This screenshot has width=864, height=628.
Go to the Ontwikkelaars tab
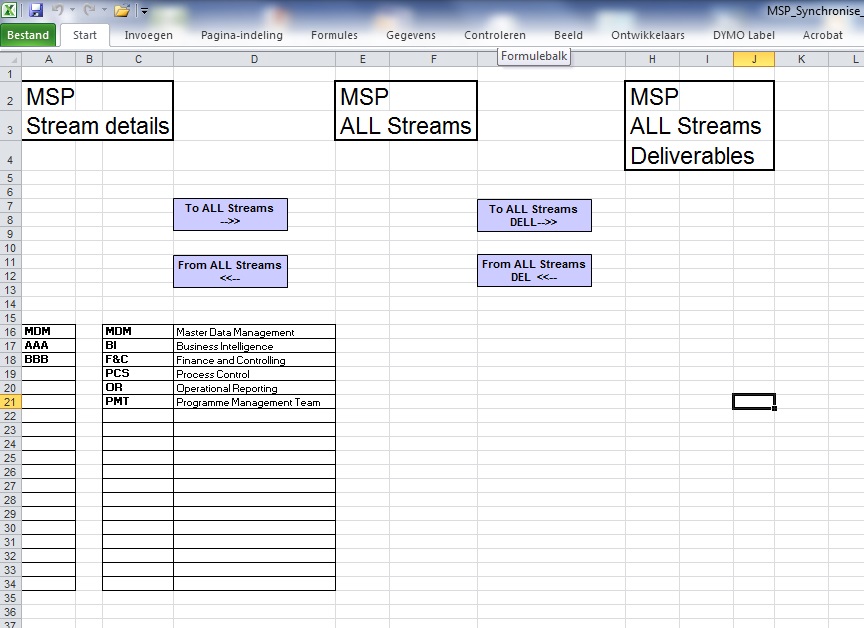(648, 35)
